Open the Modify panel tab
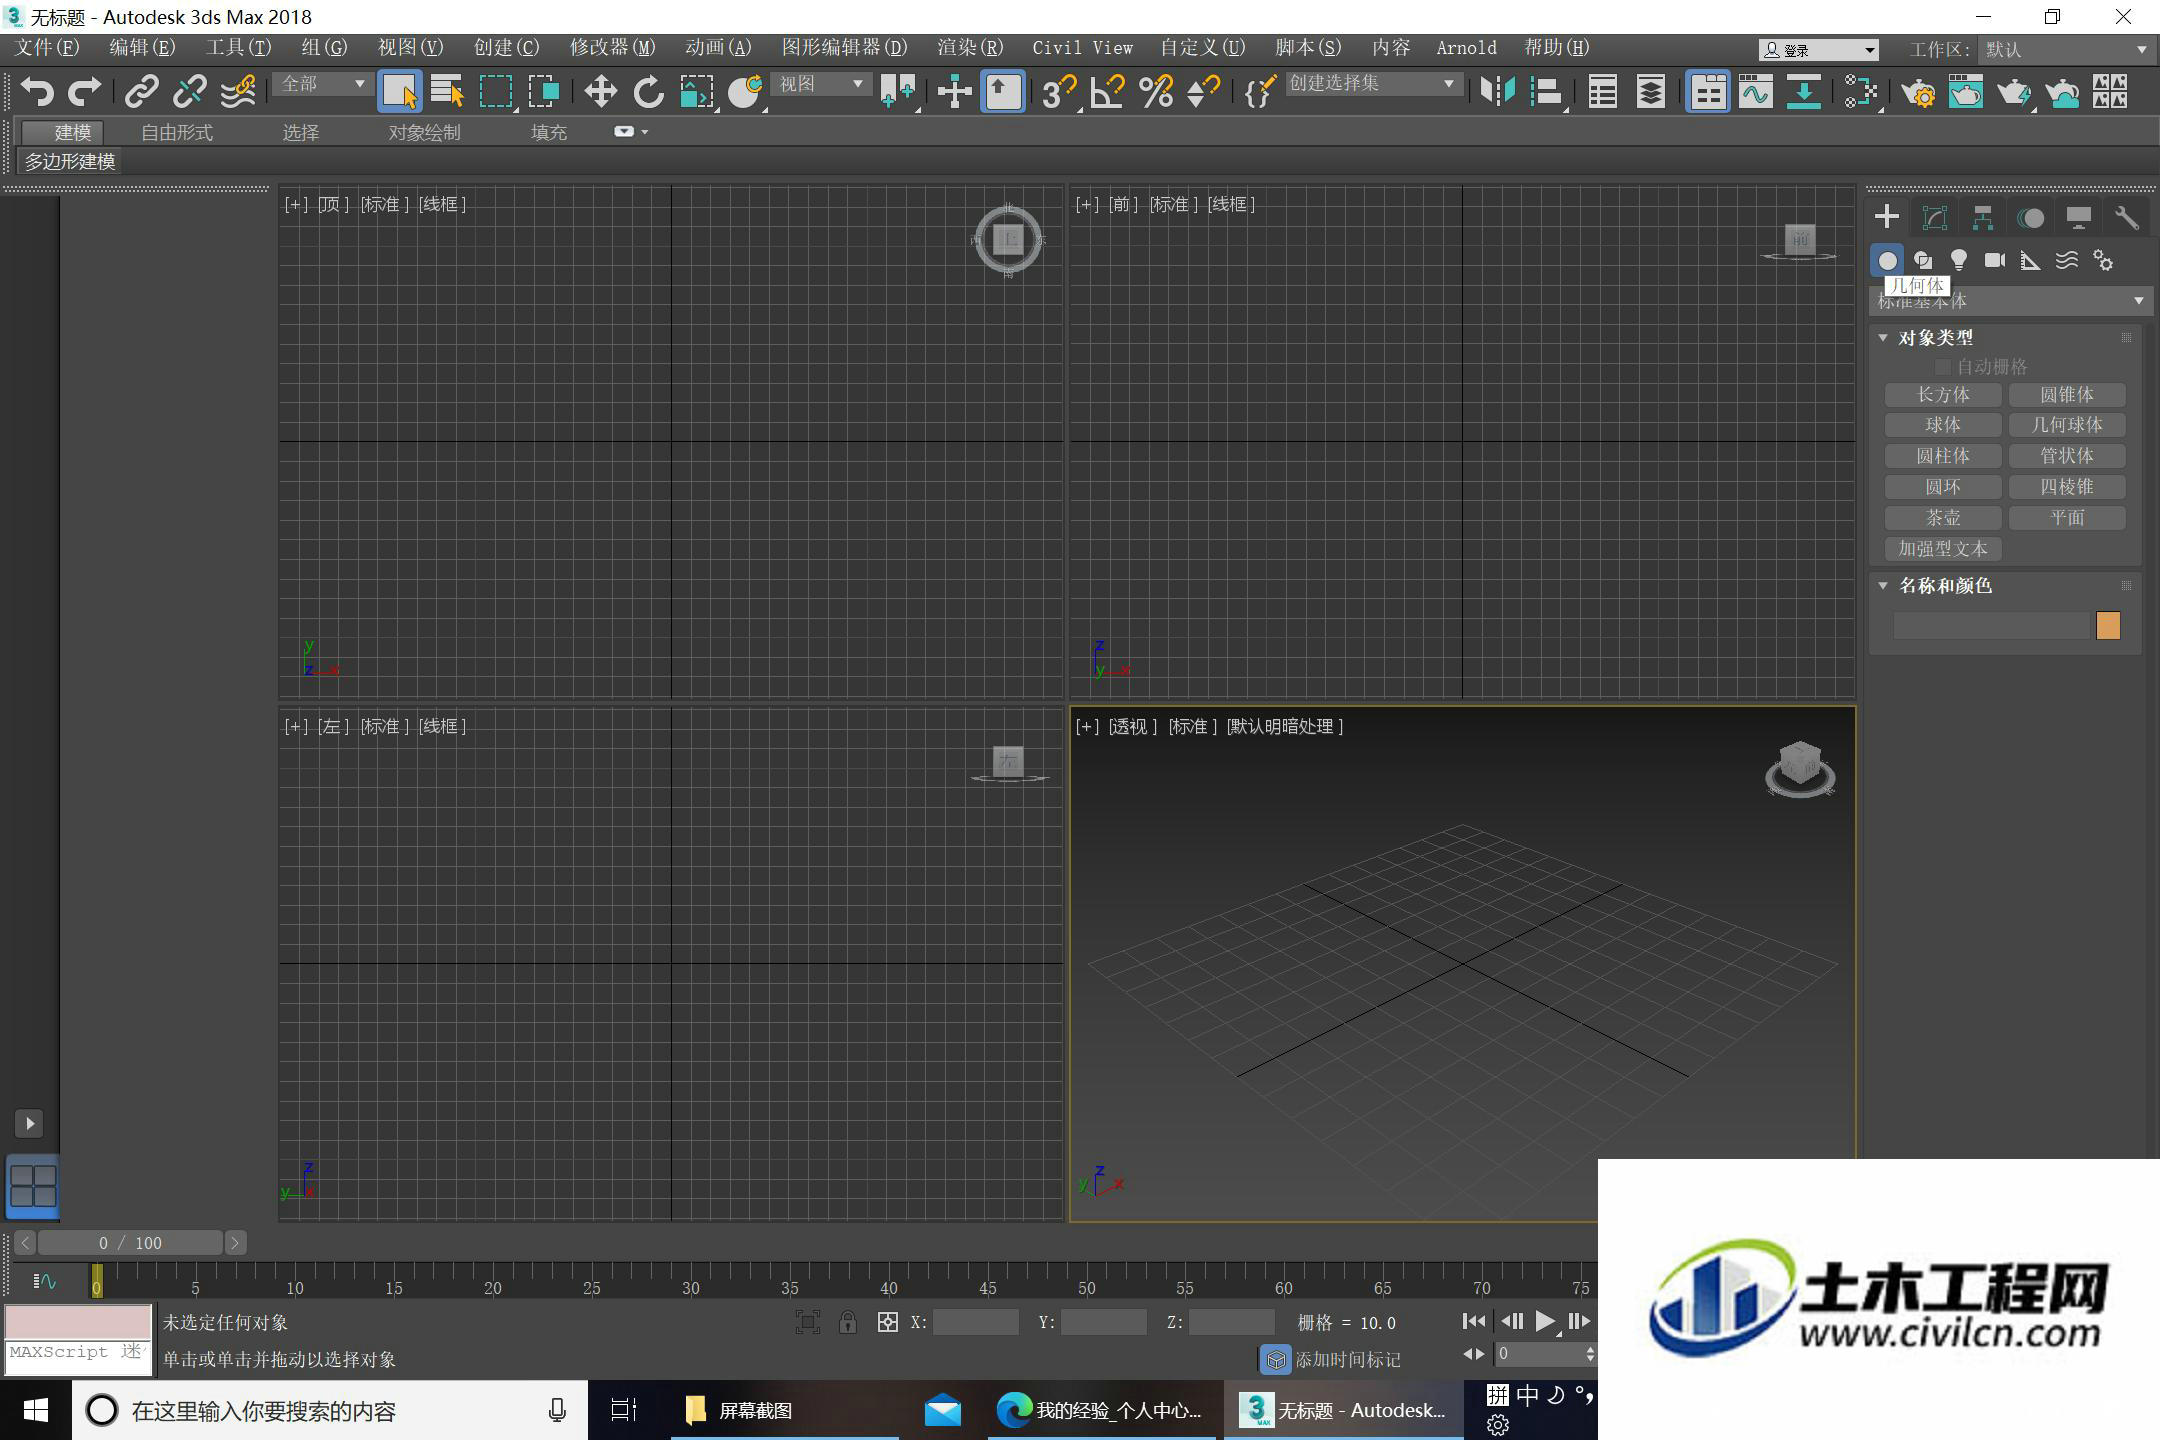Image resolution: width=2160 pixels, height=1440 pixels. point(1935,217)
